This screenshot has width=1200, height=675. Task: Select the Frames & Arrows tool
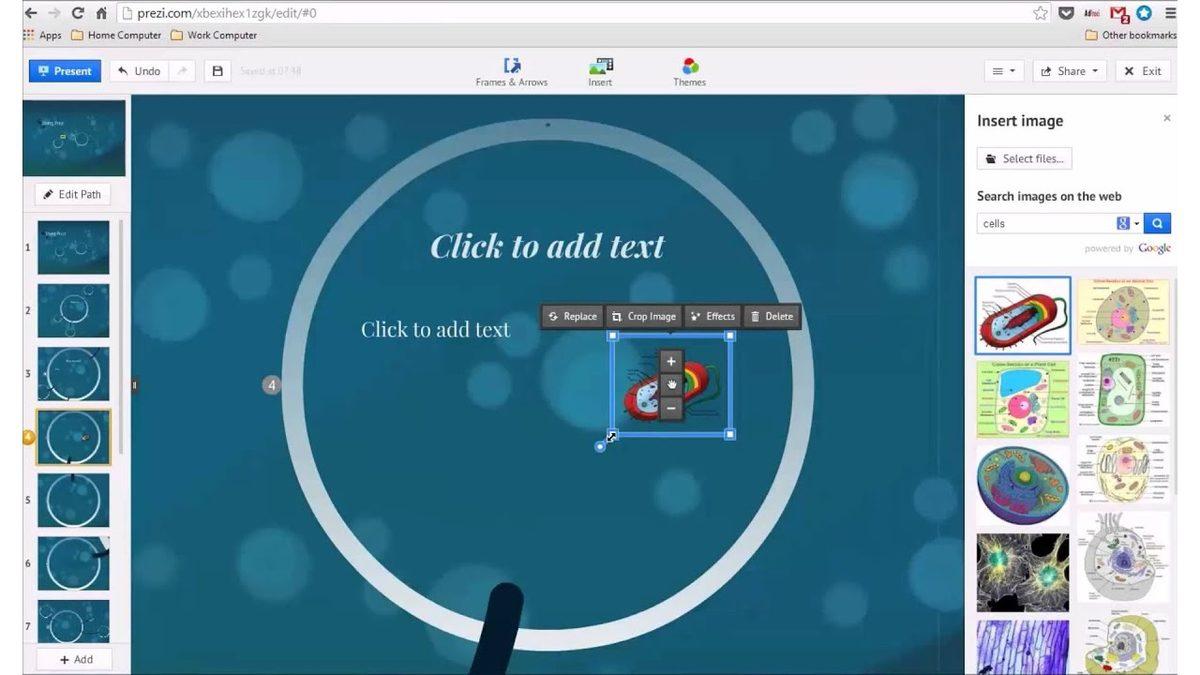click(x=511, y=70)
